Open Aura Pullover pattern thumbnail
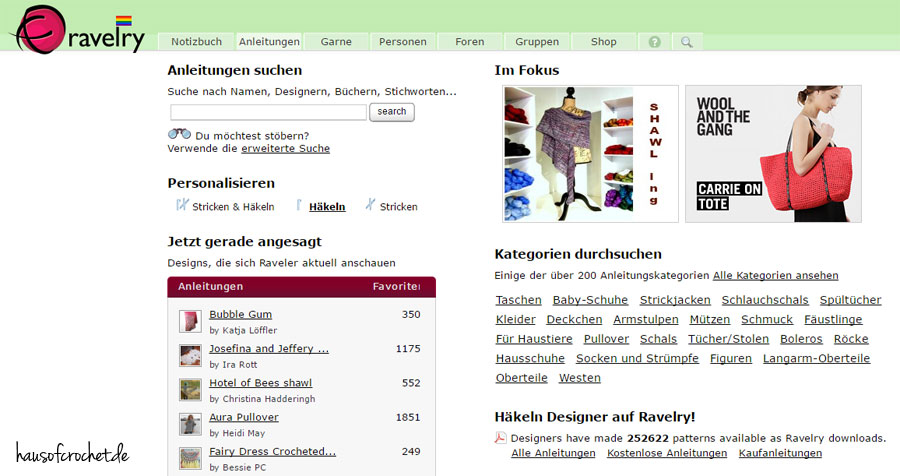This screenshot has height=476, width=900. 190,424
